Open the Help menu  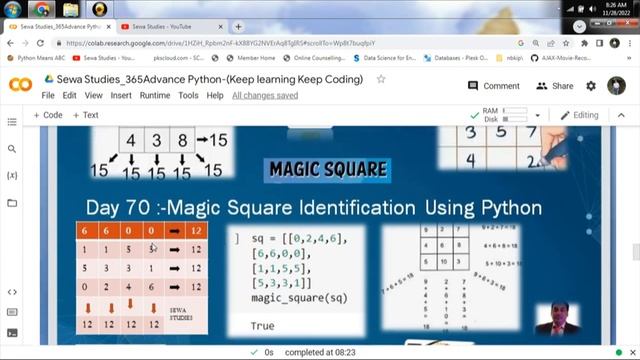click(215, 96)
